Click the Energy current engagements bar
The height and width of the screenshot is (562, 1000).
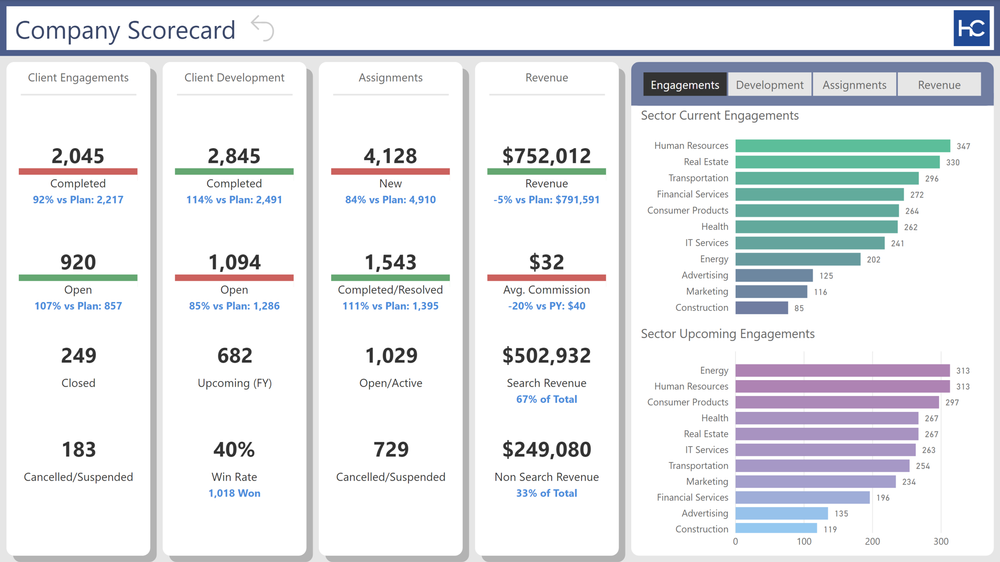(x=798, y=259)
